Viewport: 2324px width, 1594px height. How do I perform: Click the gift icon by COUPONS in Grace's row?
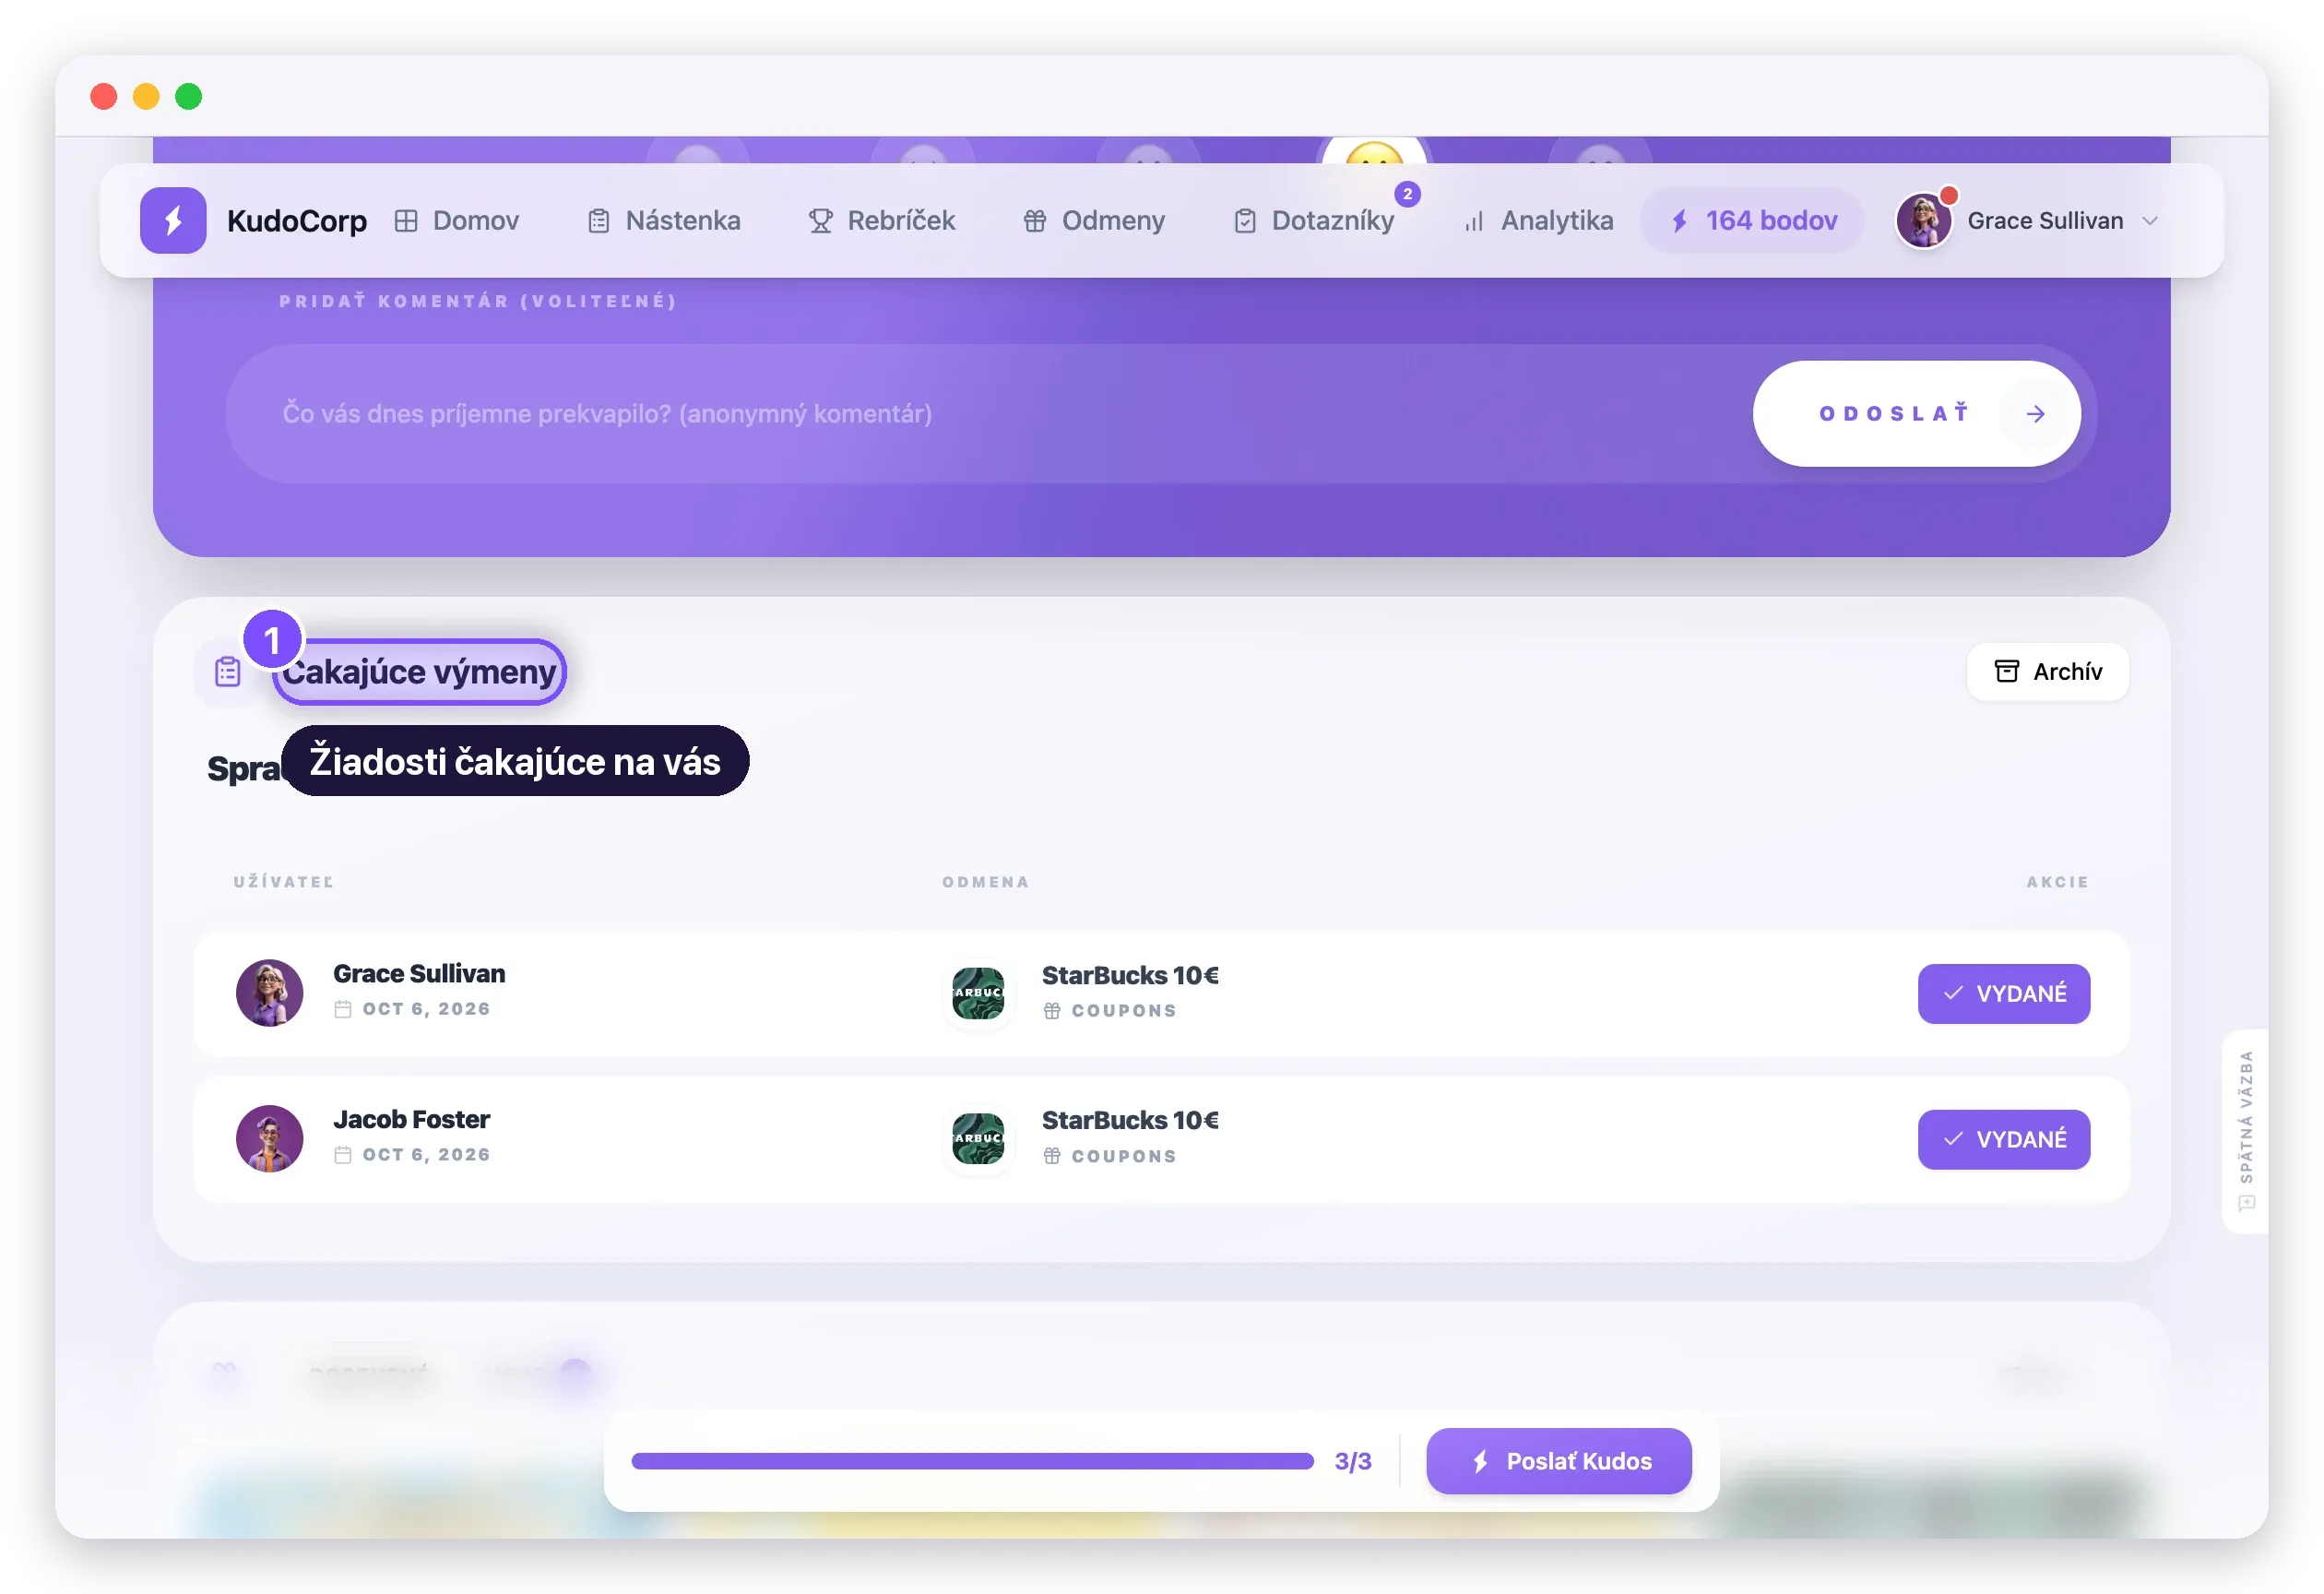(x=1052, y=1011)
